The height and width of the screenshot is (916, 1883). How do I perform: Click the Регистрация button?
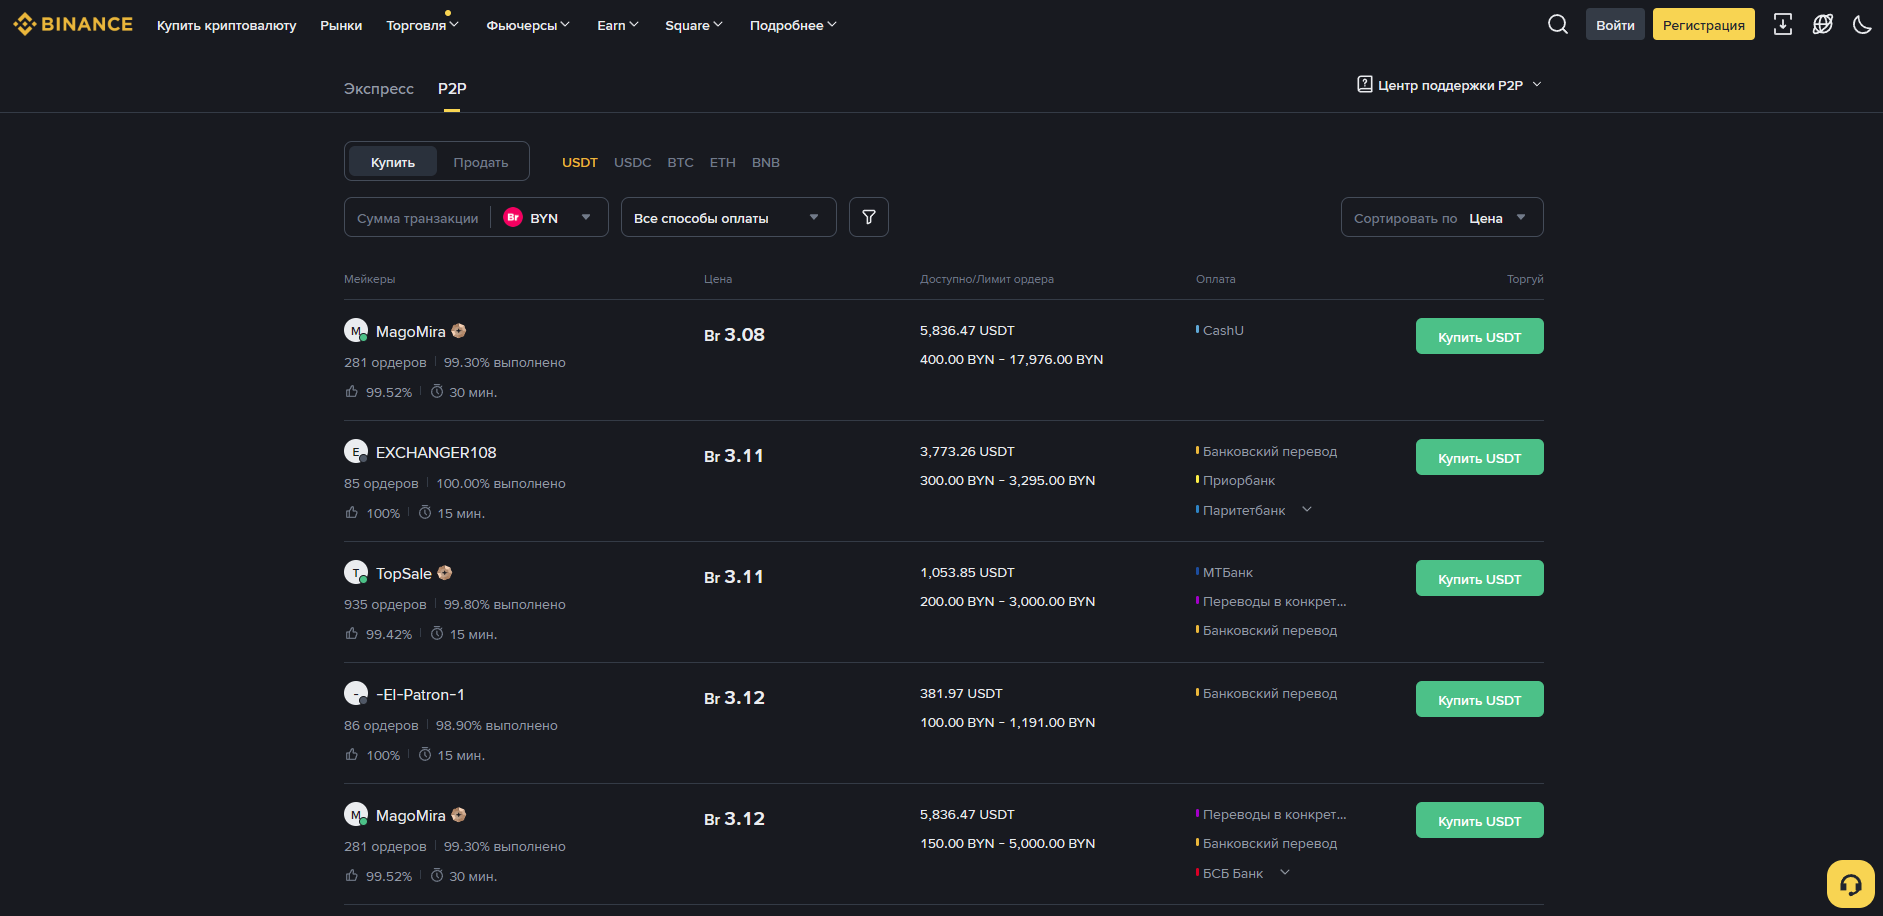coord(1703,24)
